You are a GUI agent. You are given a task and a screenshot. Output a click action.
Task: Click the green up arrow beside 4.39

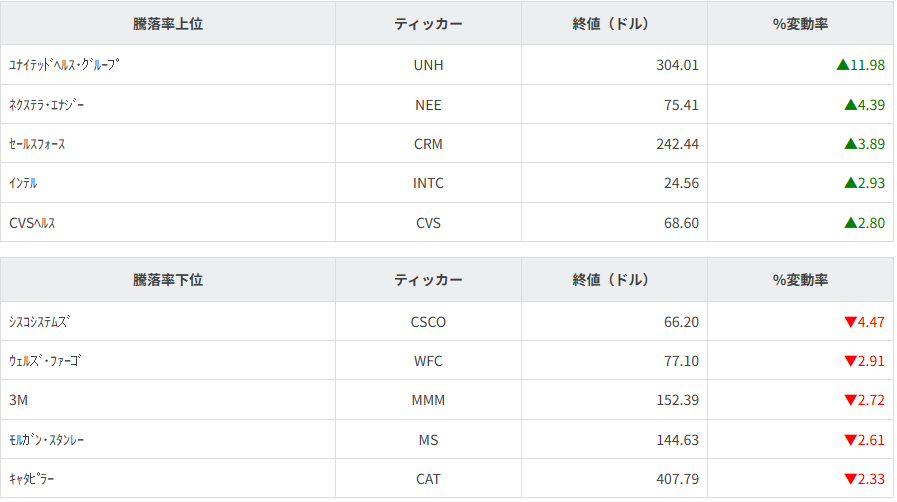point(850,104)
